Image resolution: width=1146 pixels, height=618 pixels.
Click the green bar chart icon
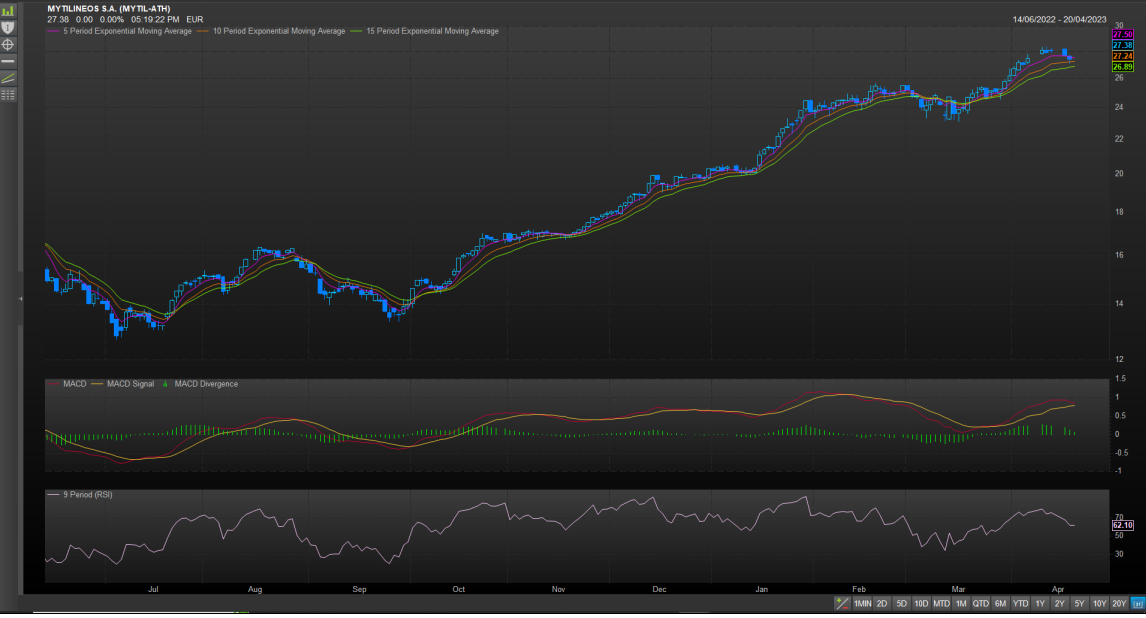[8, 10]
